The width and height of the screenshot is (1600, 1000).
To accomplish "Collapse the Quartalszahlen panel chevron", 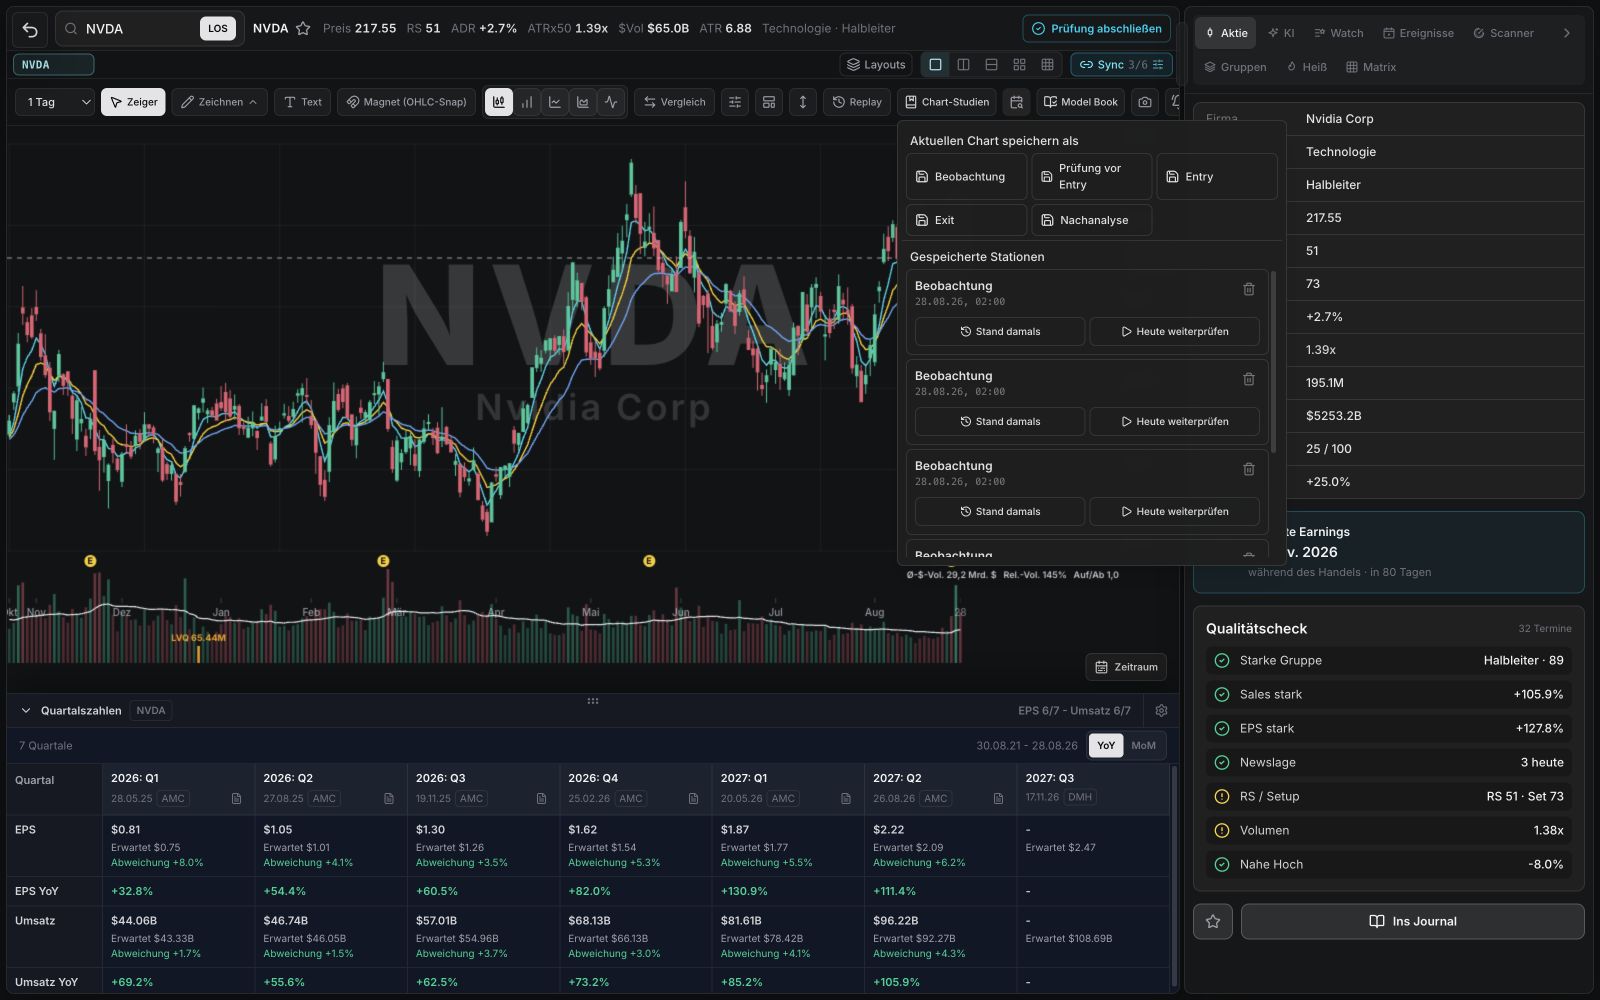I will (26, 711).
